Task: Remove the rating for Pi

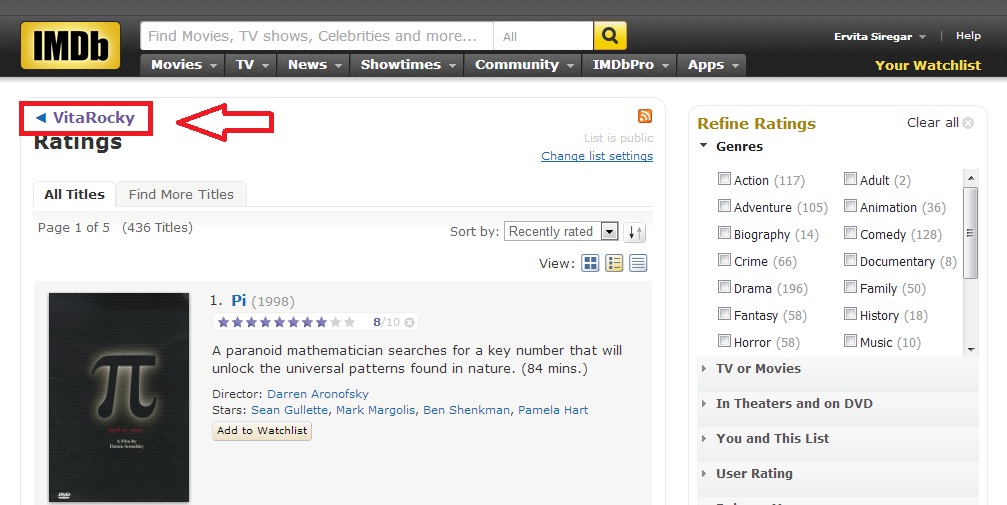Action: pos(410,322)
